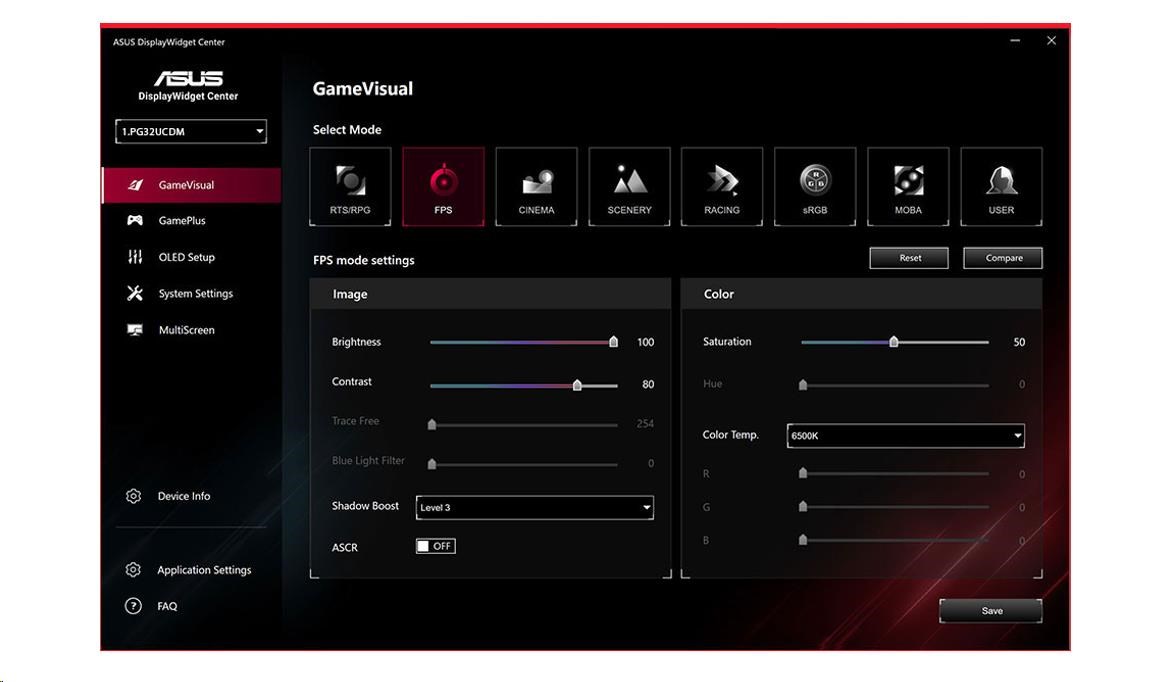The width and height of the screenshot is (1153, 682).
Task: Minimize the DisplayWidget Center window
Action: coord(1015,40)
